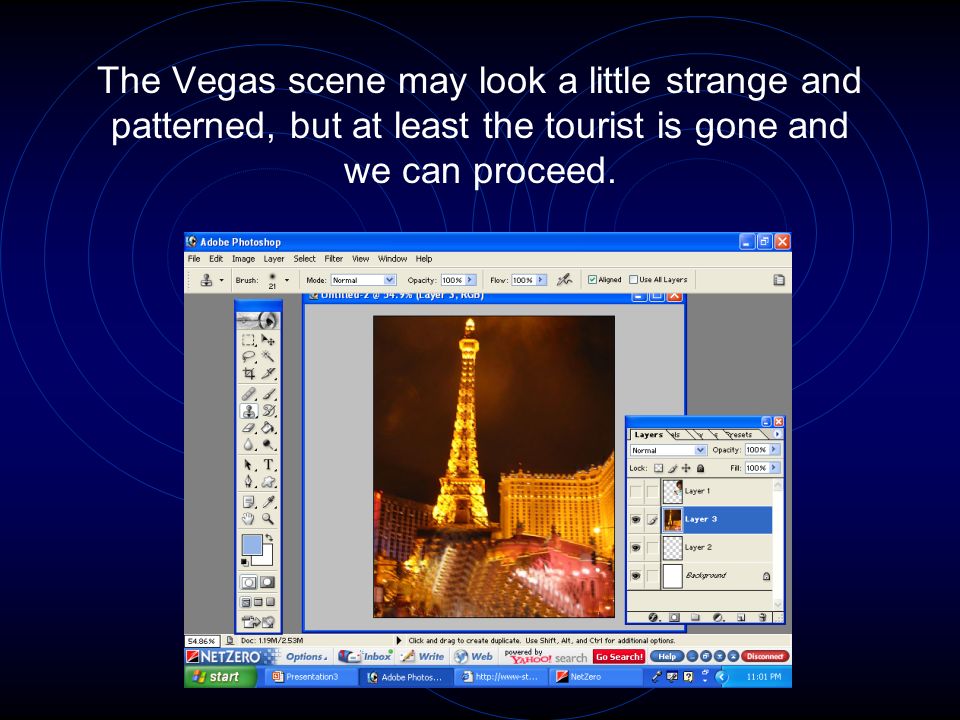Select the Eraser tool

click(x=249, y=427)
